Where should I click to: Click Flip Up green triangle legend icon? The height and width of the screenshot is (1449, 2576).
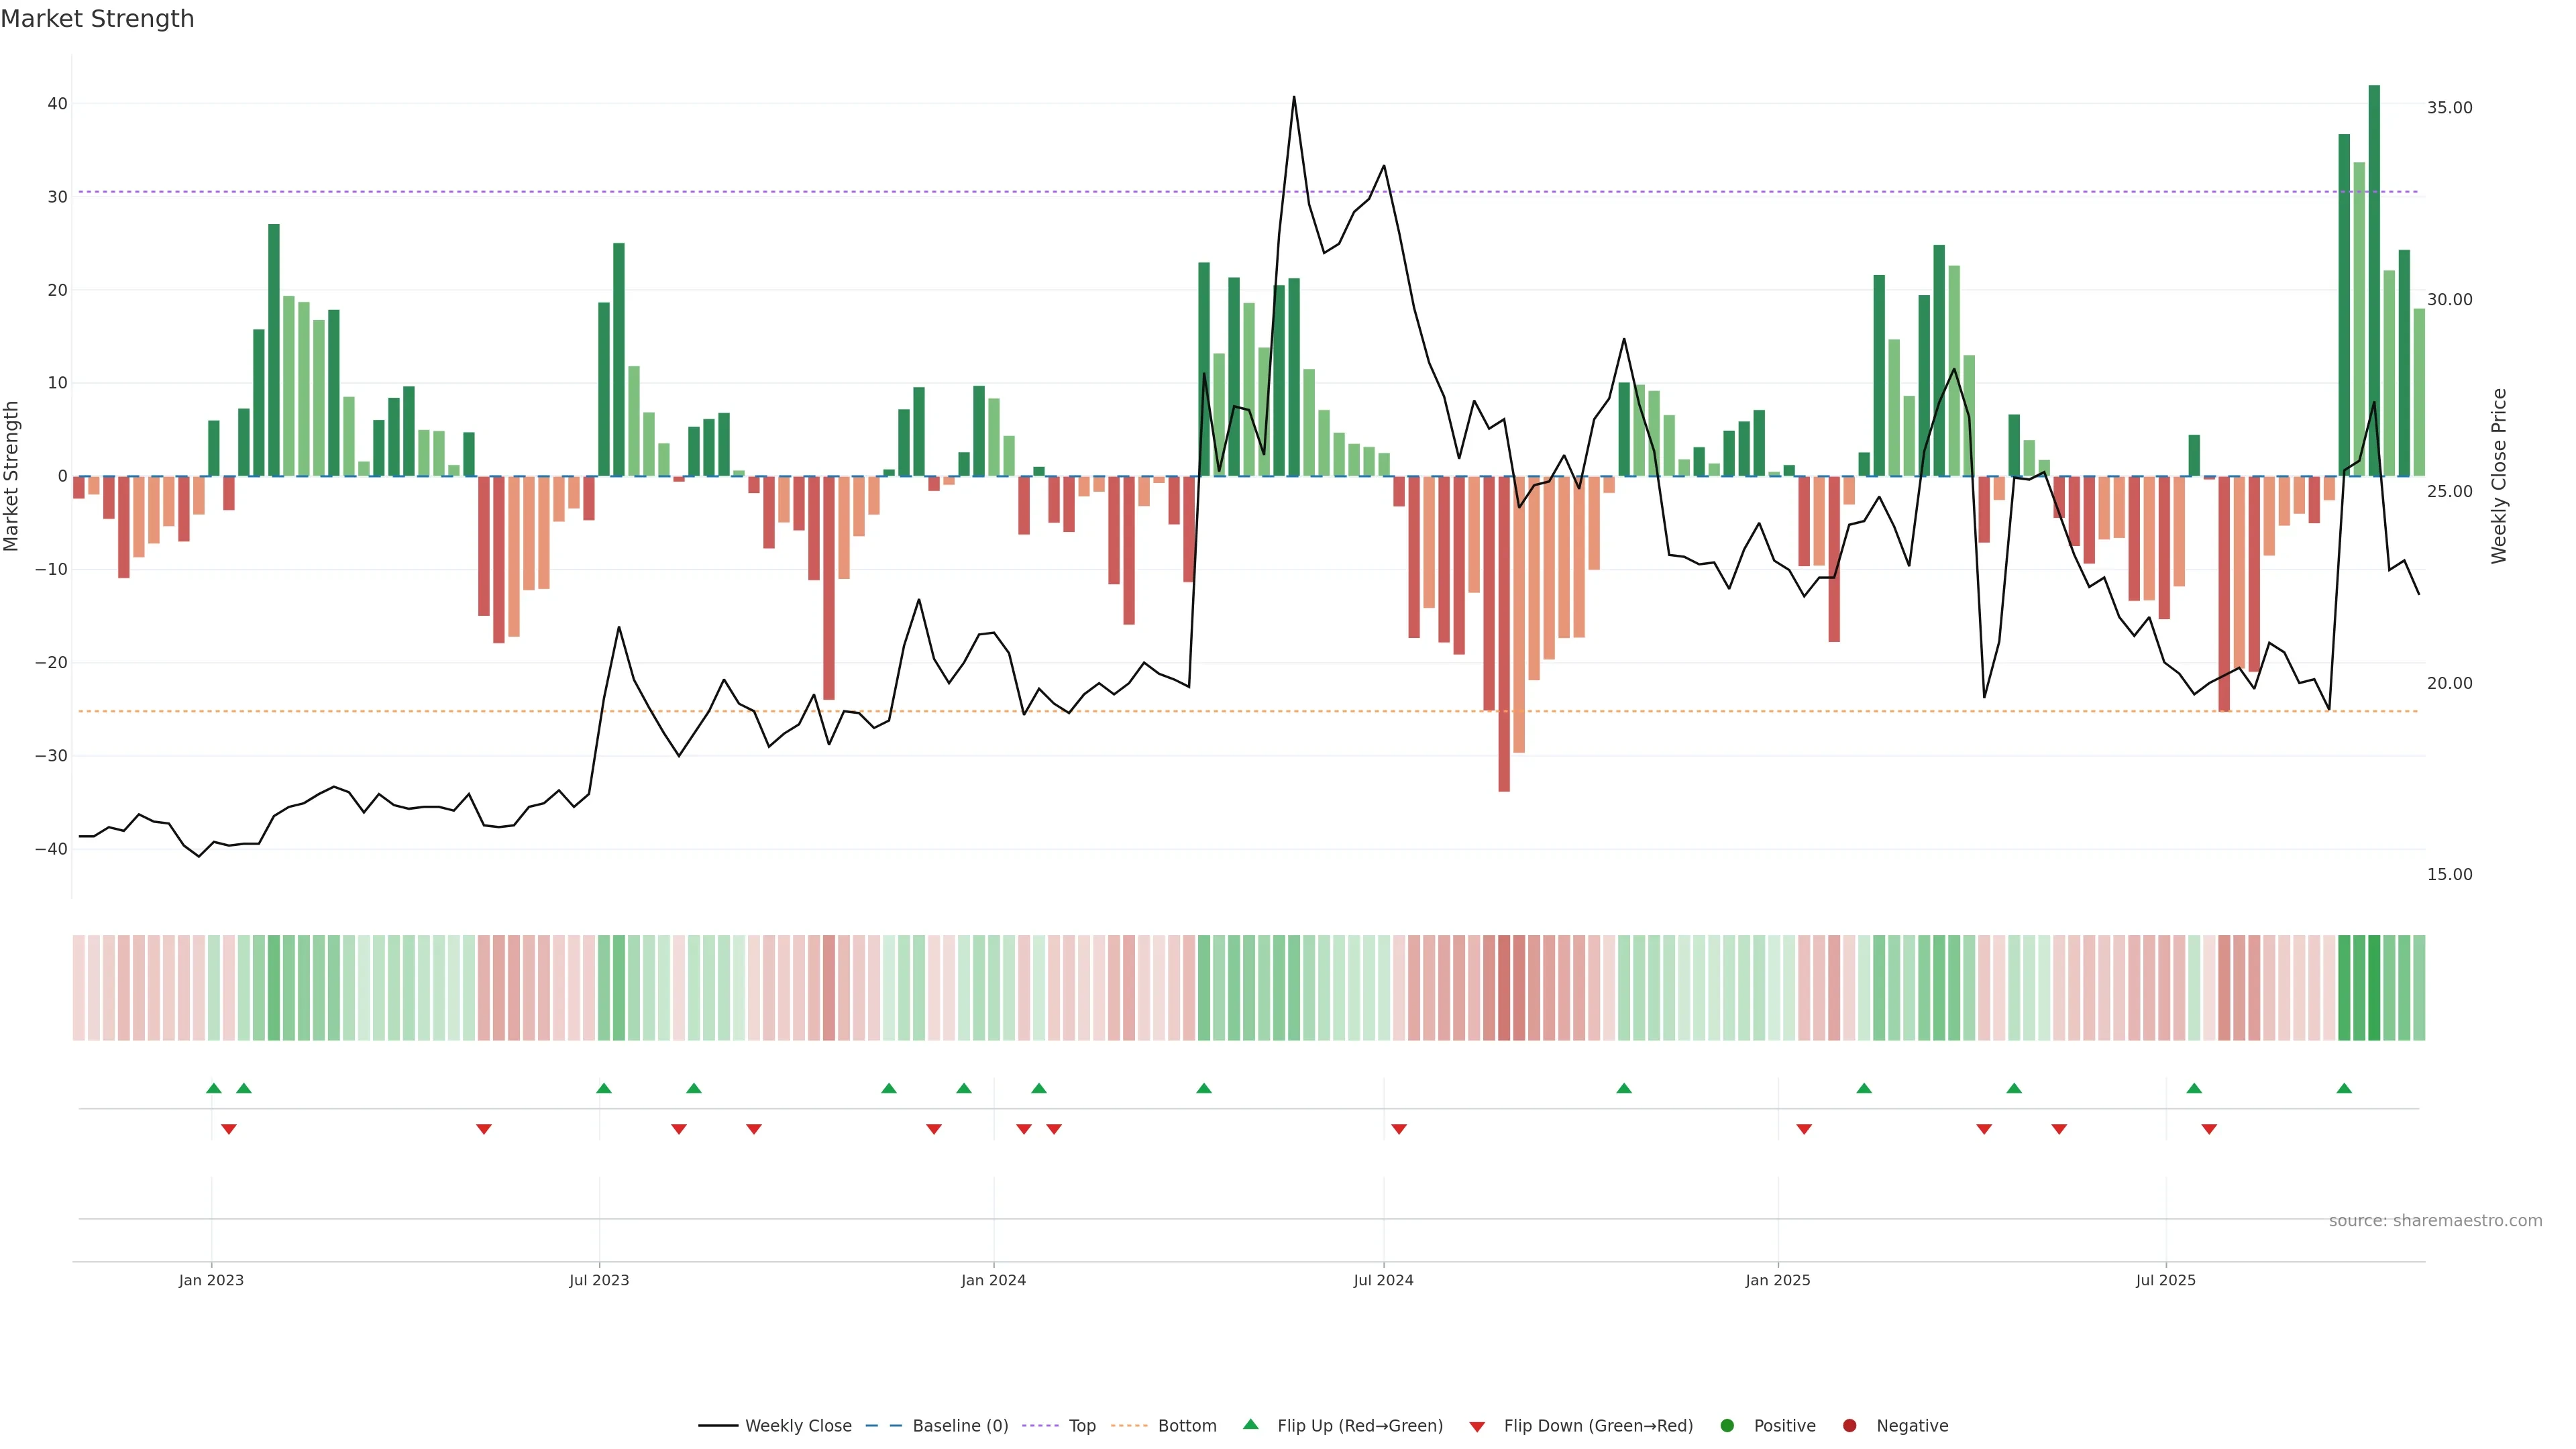[1250, 1425]
